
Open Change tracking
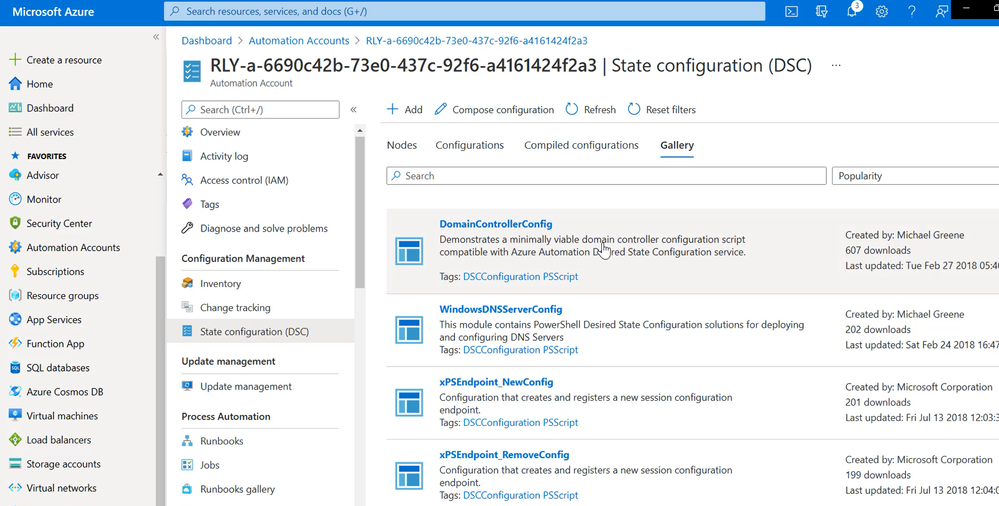tap(226, 308)
